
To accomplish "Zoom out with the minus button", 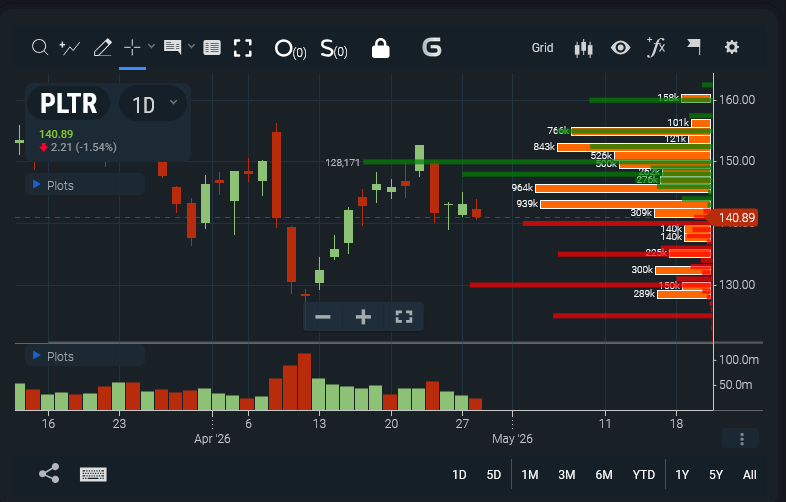I will click(323, 316).
